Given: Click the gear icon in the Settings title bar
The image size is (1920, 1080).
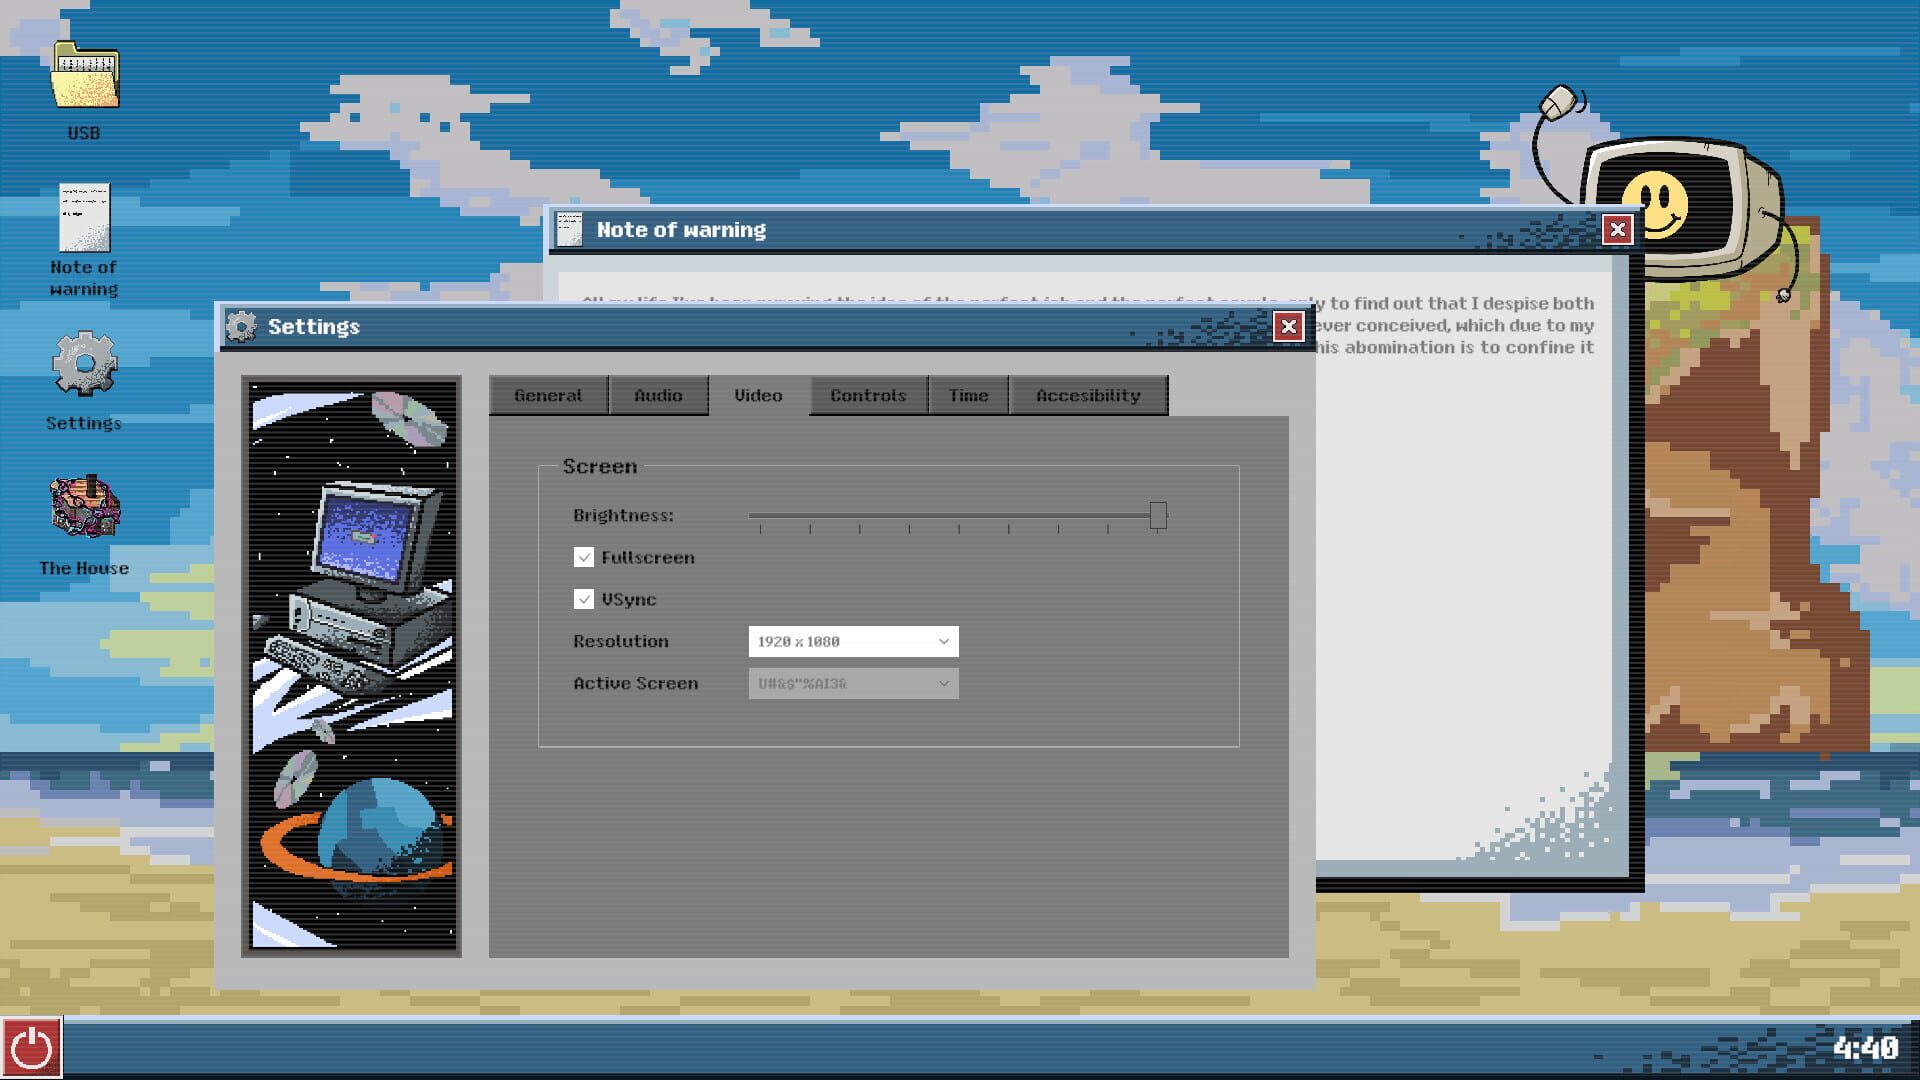Looking at the screenshot, I should click(243, 326).
